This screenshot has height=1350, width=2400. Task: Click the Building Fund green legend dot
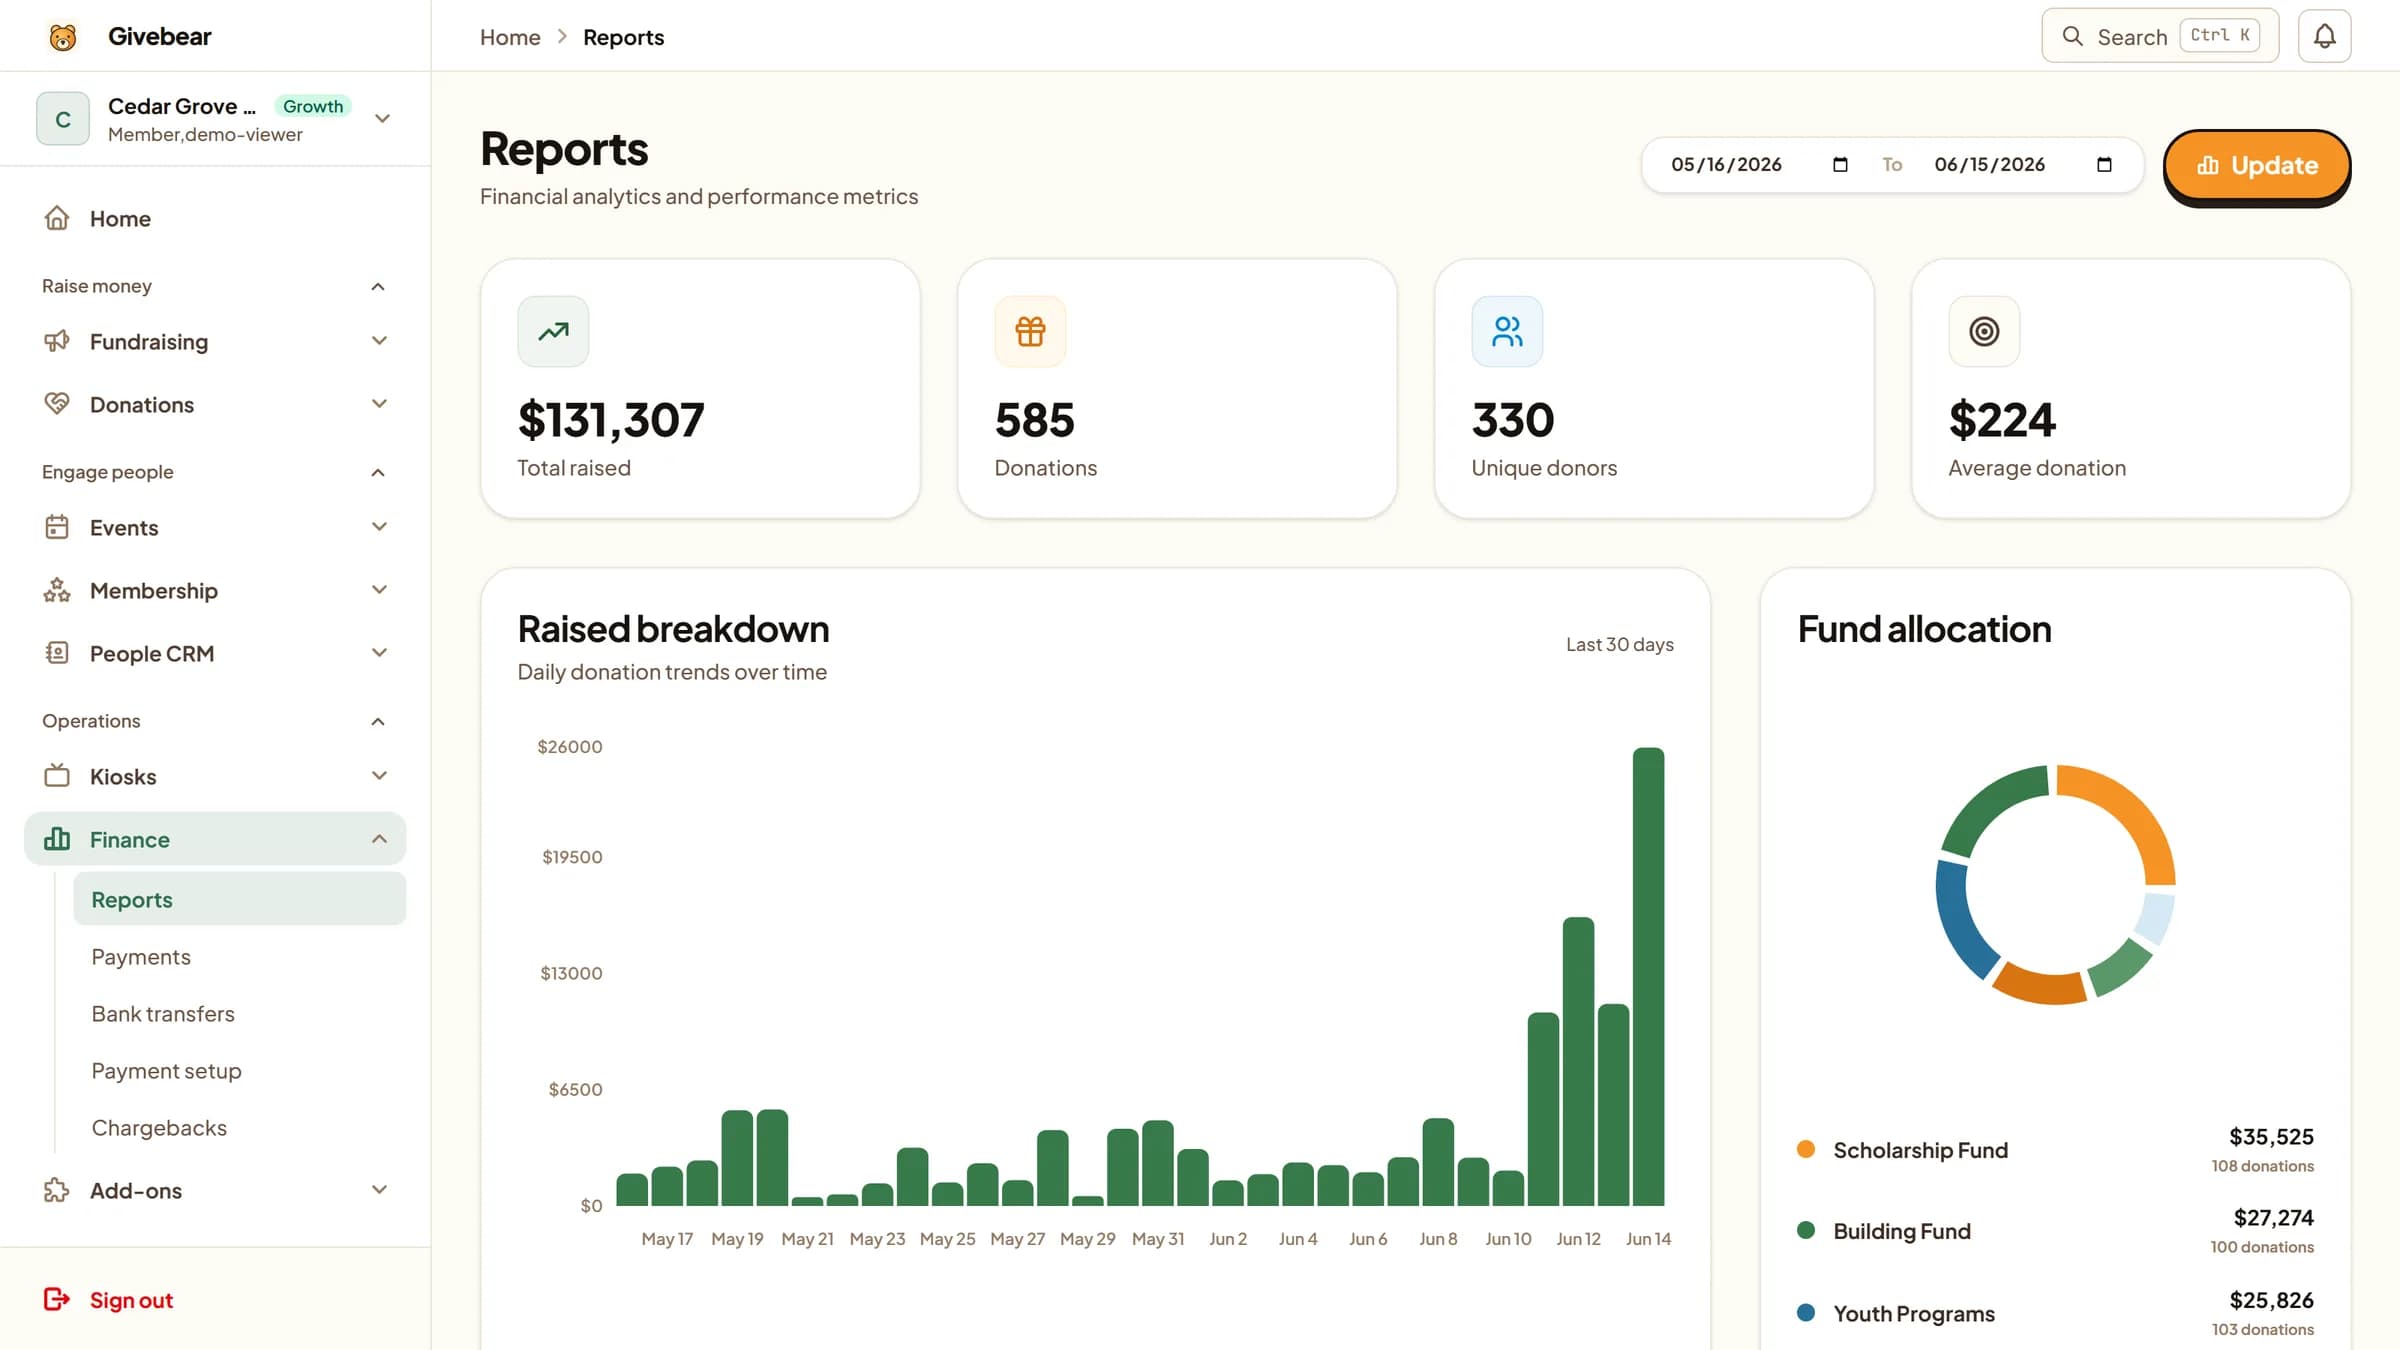[x=1806, y=1230]
